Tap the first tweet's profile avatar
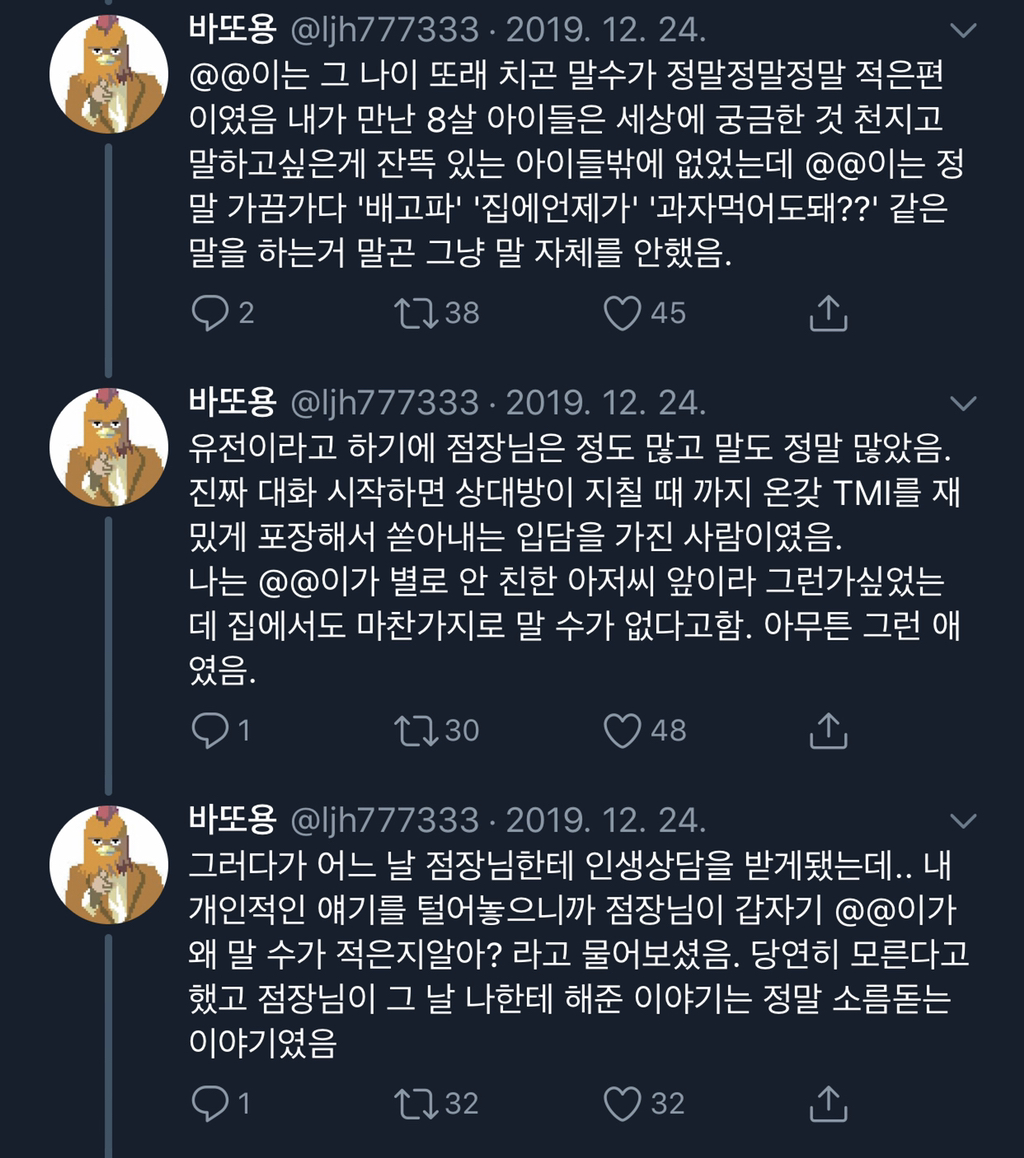This screenshot has width=1024, height=1158. pos(108,75)
